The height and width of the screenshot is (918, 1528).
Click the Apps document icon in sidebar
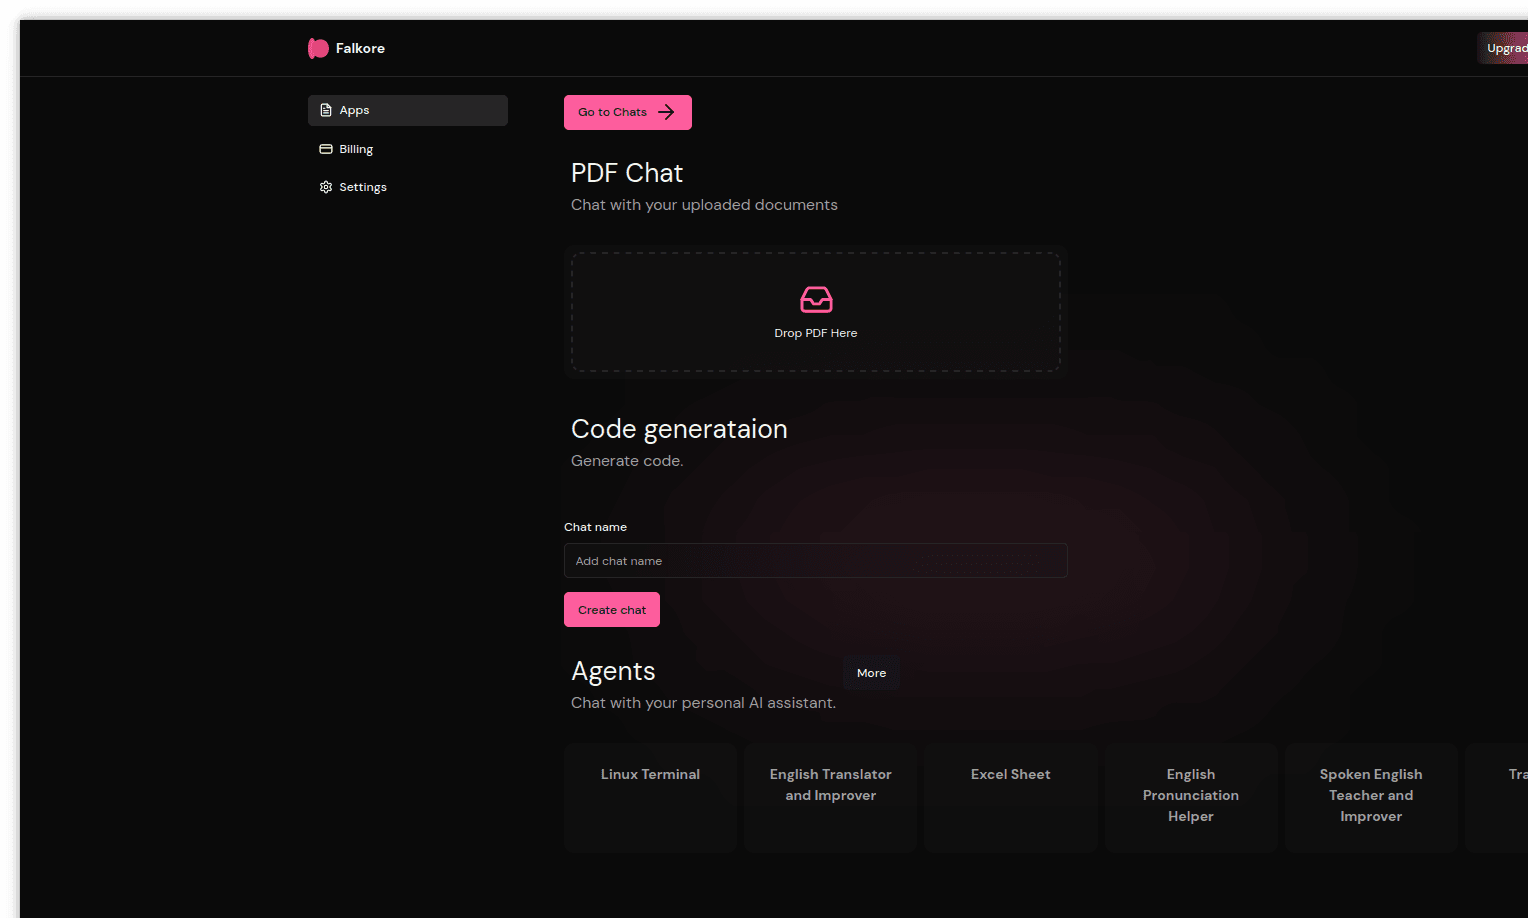tap(326, 110)
